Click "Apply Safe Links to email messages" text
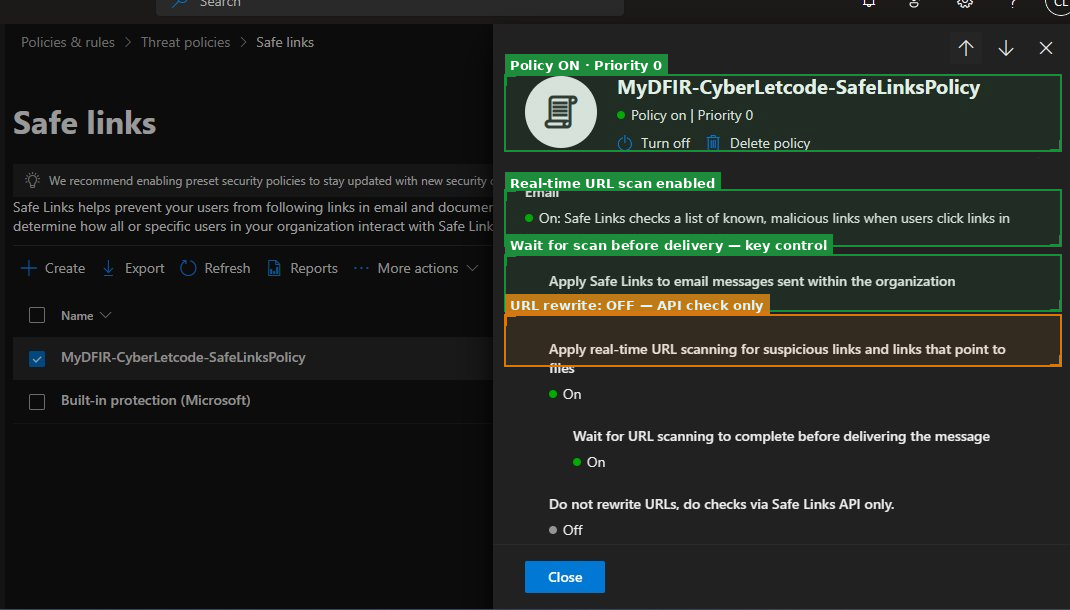Viewport: 1070px width, 610px height. tap(752, 281)
